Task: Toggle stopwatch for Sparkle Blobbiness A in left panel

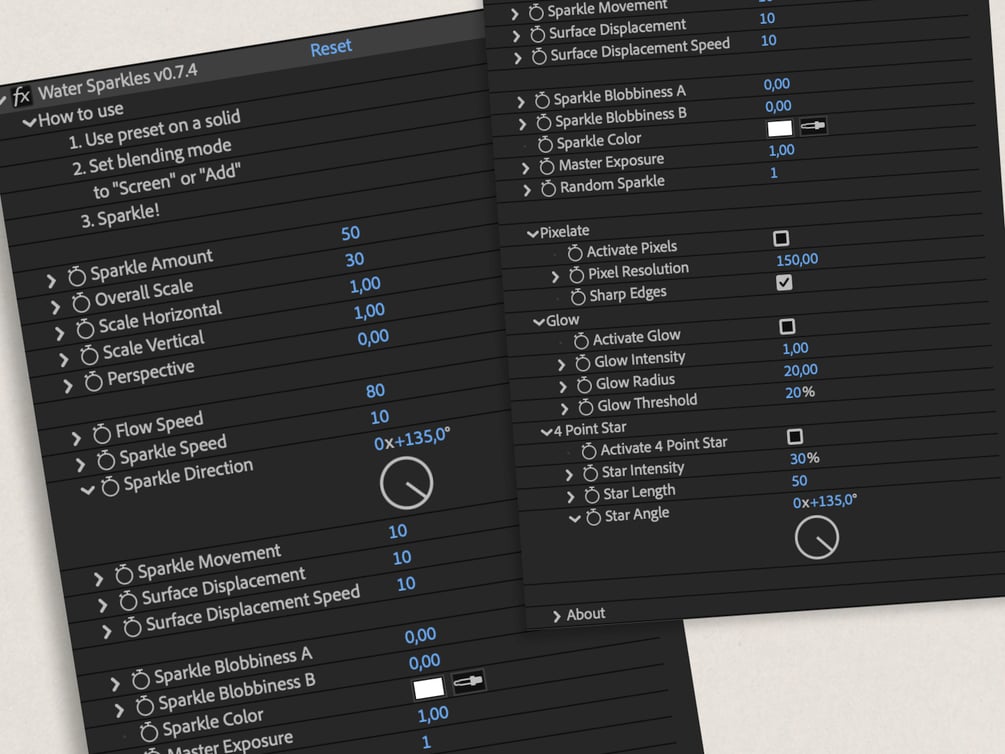Action: pos(140,679)
